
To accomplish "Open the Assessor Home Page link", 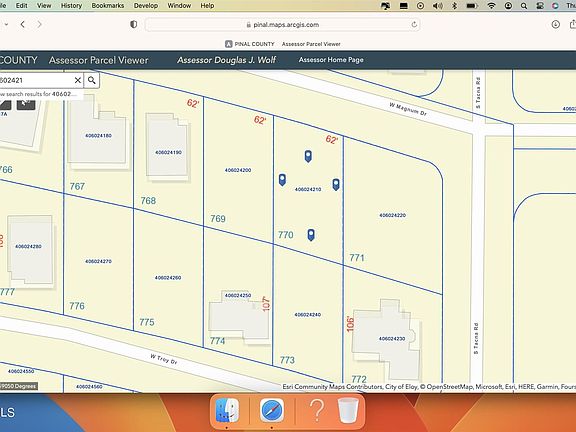I will 331,60.
